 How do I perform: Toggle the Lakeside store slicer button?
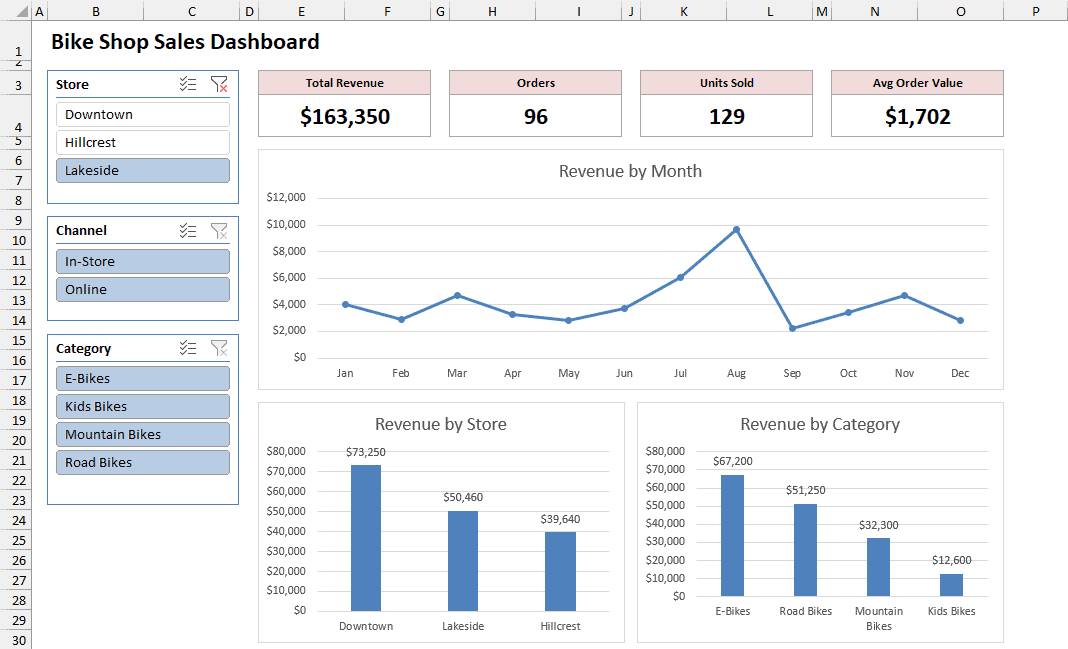point(143,170)
